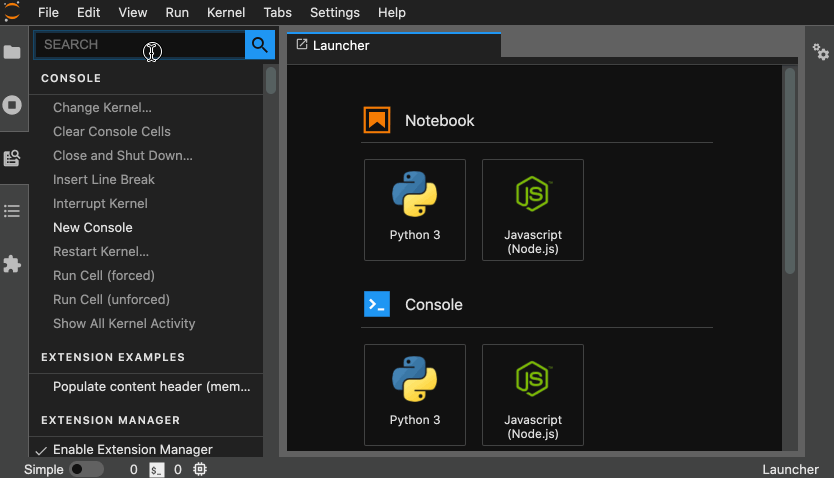The width and height of the screenshot is (834, 478).
Task: Click the Clear Console Cells command
Action: coord(112,131)
